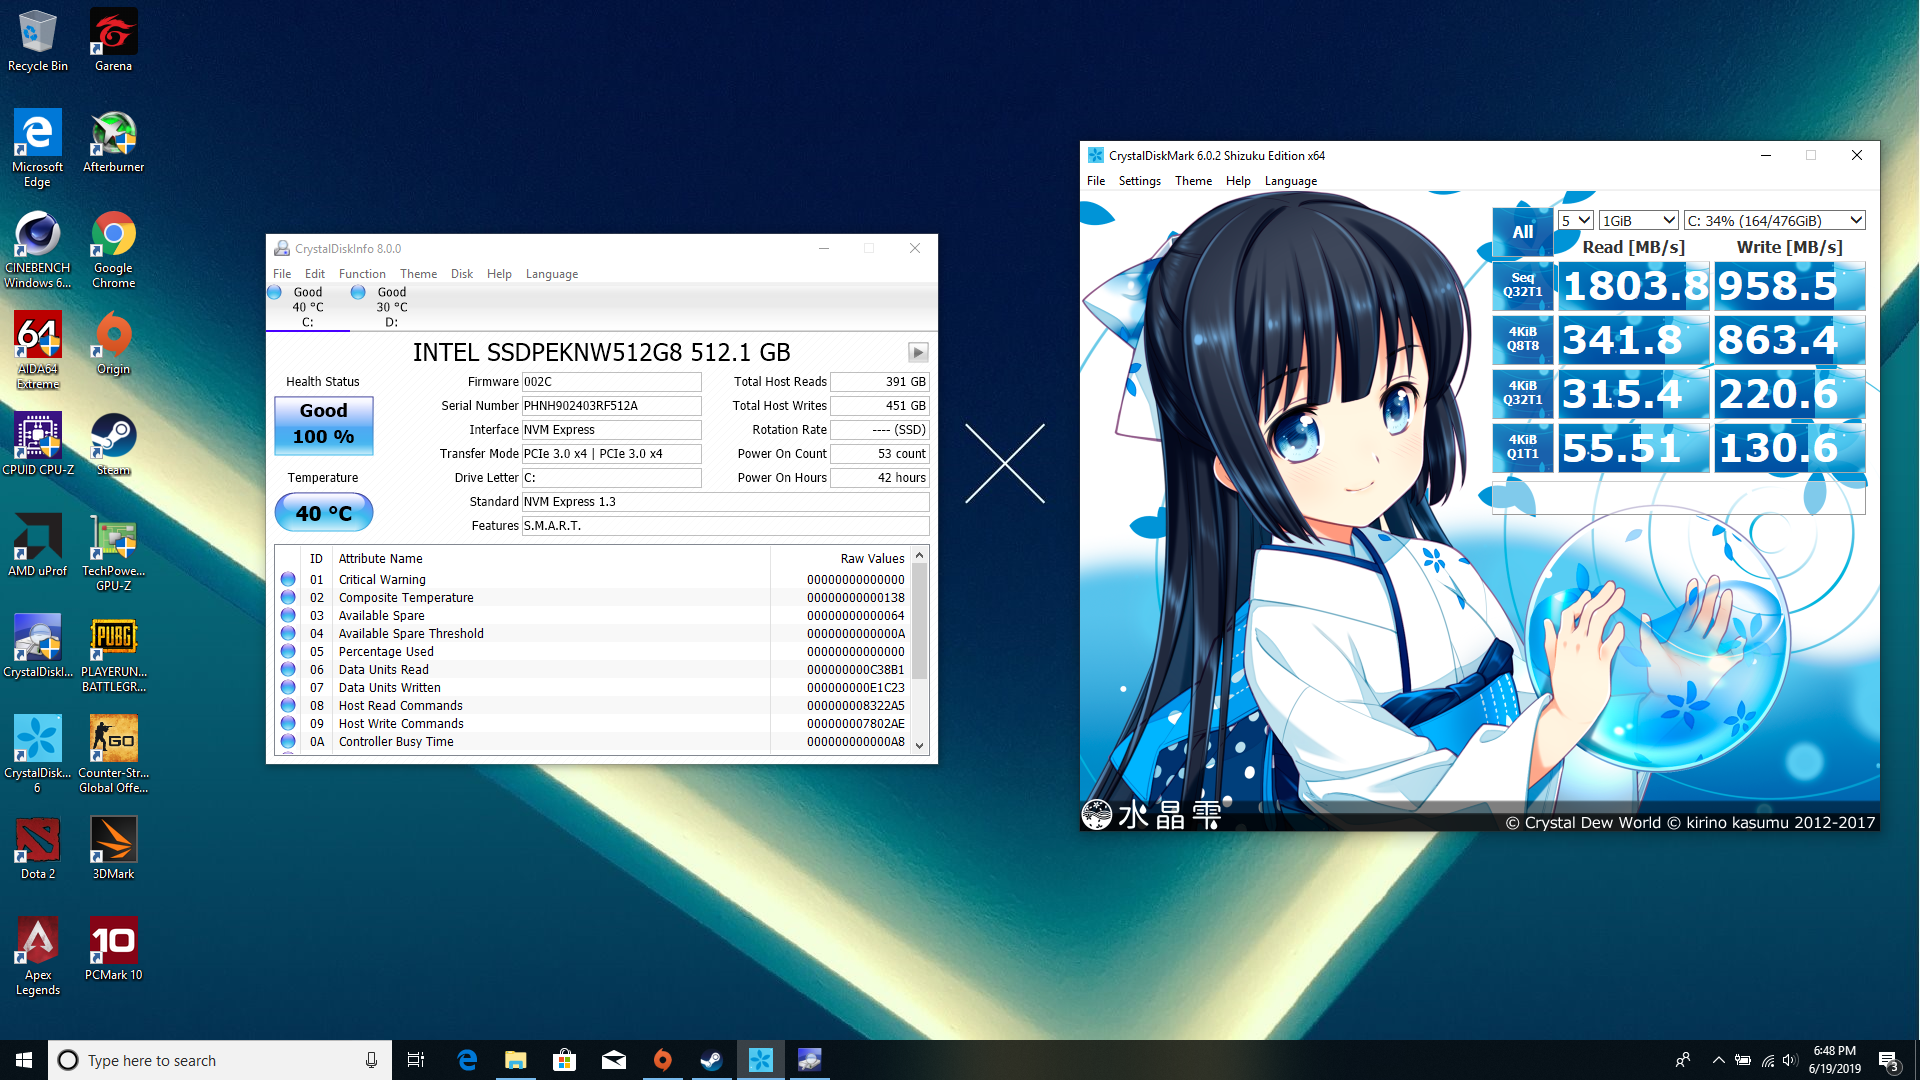
Task: Select the 3DMark desktop shortcut
Action: pyautogui.click(x=113, y=849)
